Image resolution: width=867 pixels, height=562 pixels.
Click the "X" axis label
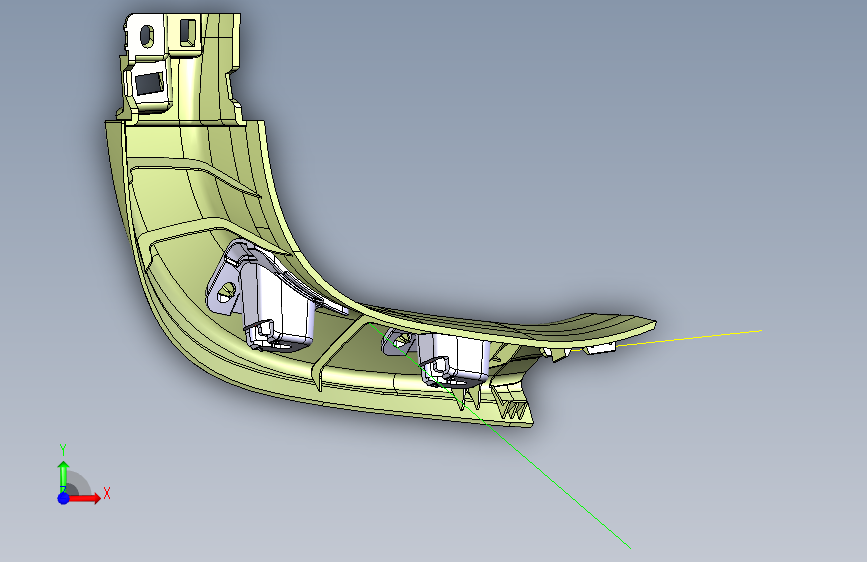(x=107, y=493)
